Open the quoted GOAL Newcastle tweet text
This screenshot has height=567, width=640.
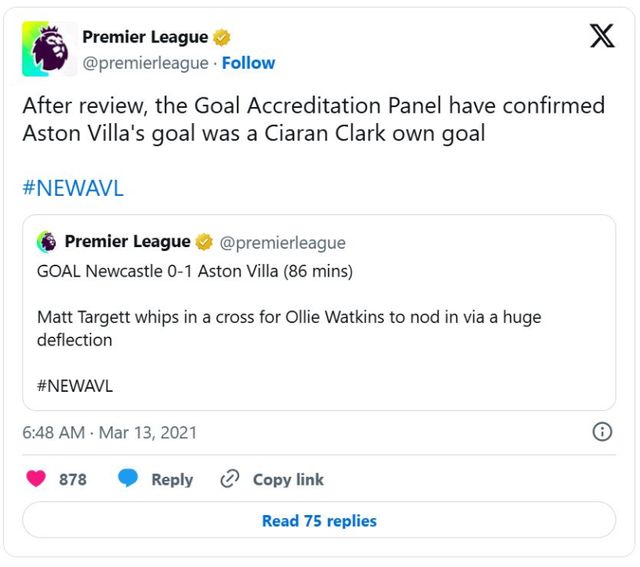[x=195, y=271]
